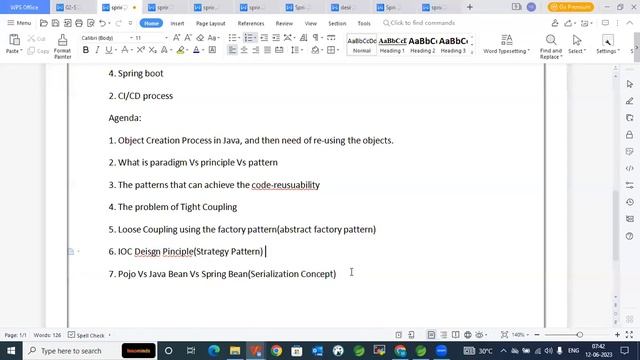Screen dimensions: 640x360
Task: Switch to the Insert tab
Action: [177, 23]
